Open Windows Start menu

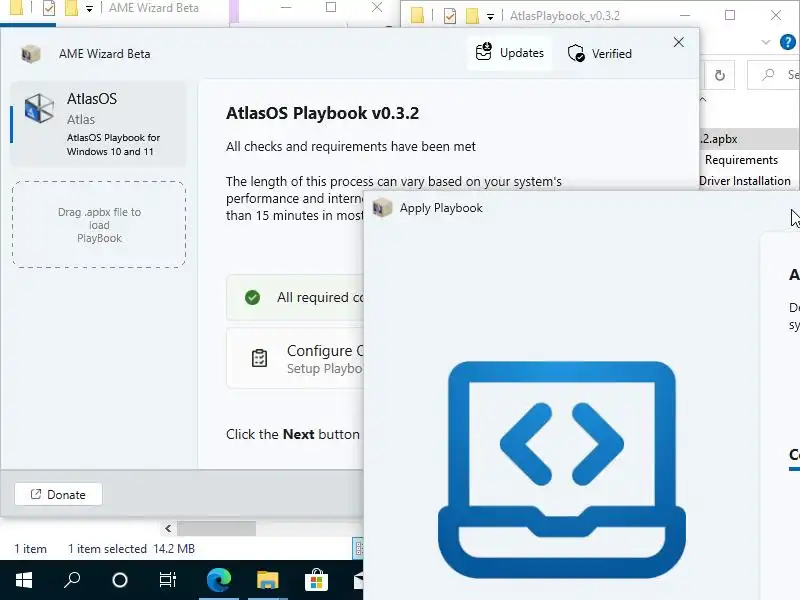click(23, 580)
